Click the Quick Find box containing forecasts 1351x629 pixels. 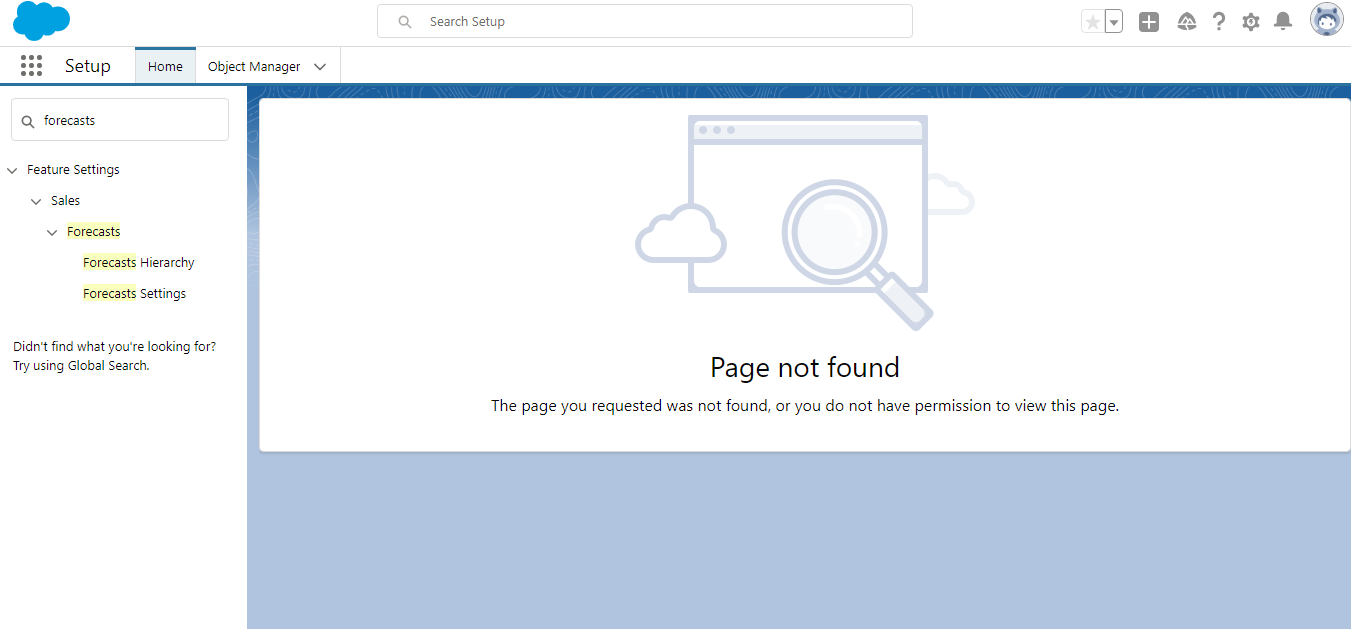[120, 119]
